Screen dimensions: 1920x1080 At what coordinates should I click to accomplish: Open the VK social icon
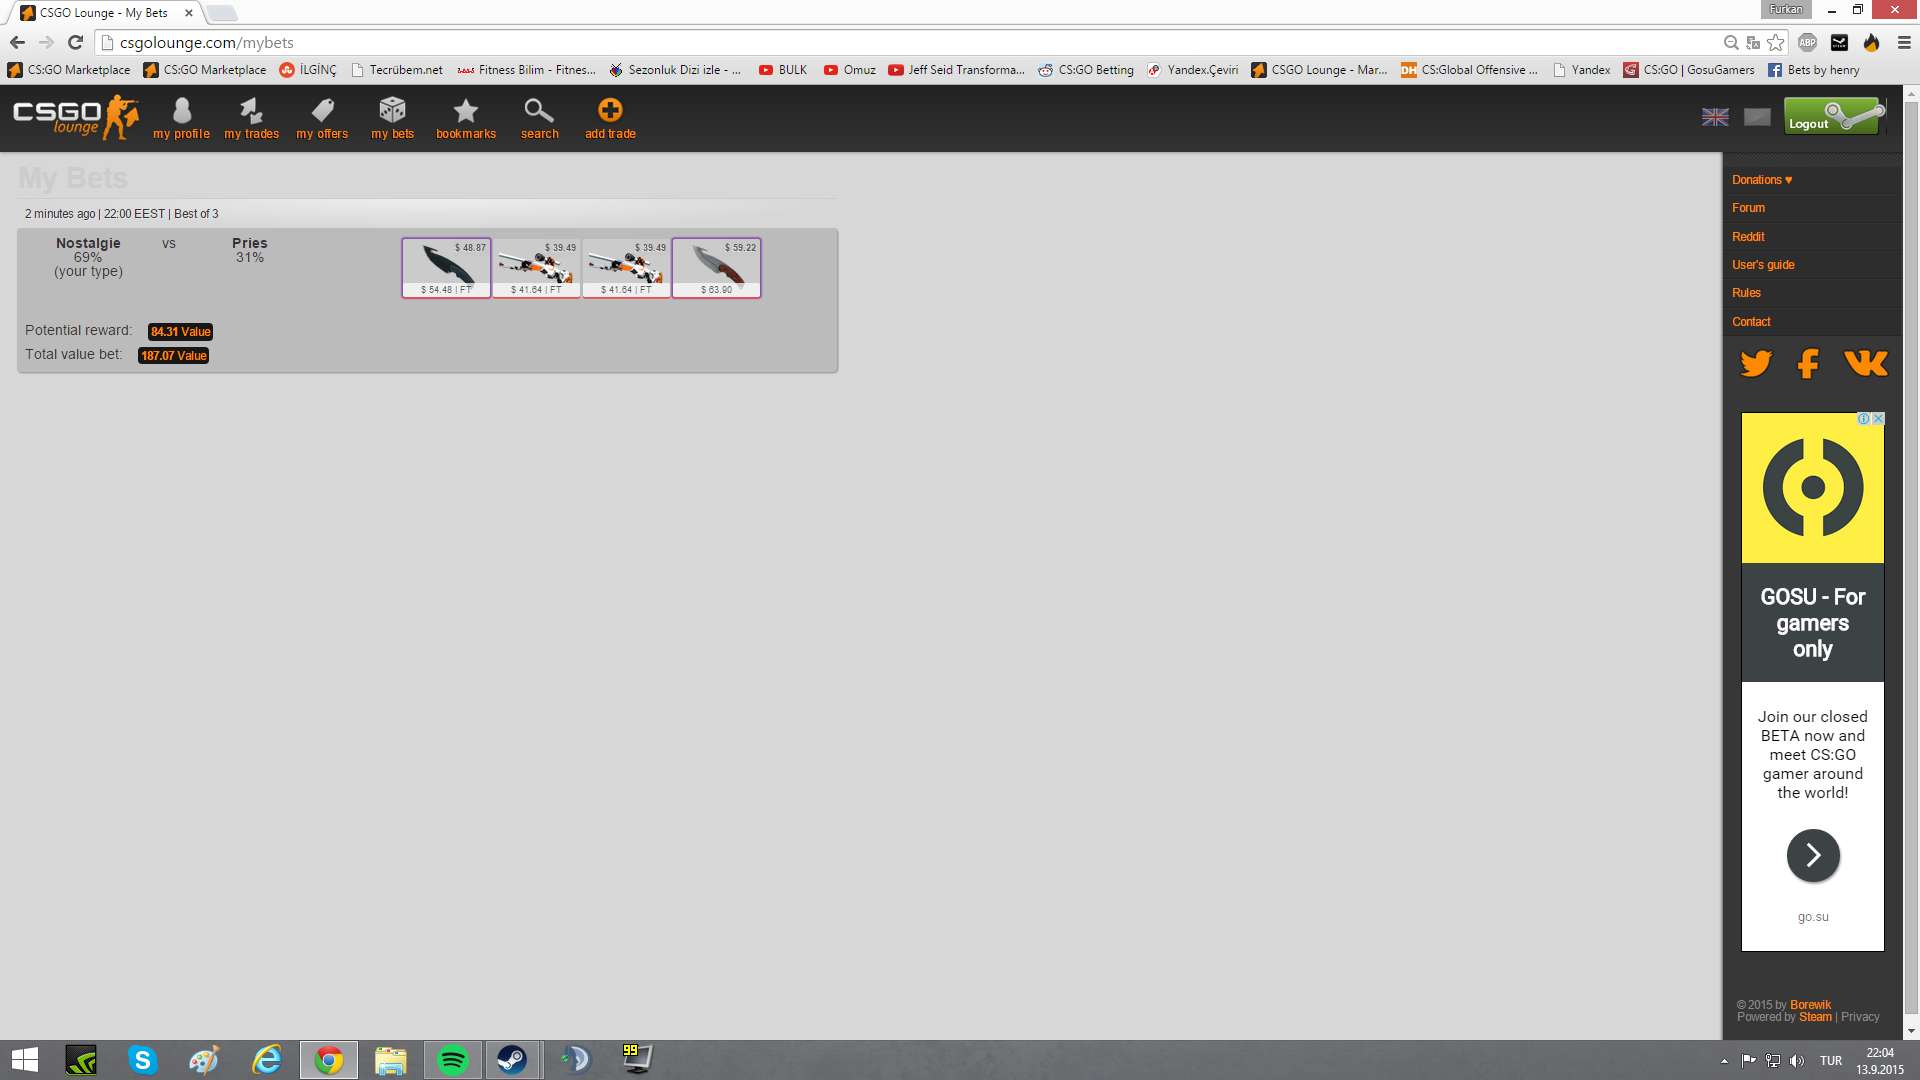(x=1866, y=362)
